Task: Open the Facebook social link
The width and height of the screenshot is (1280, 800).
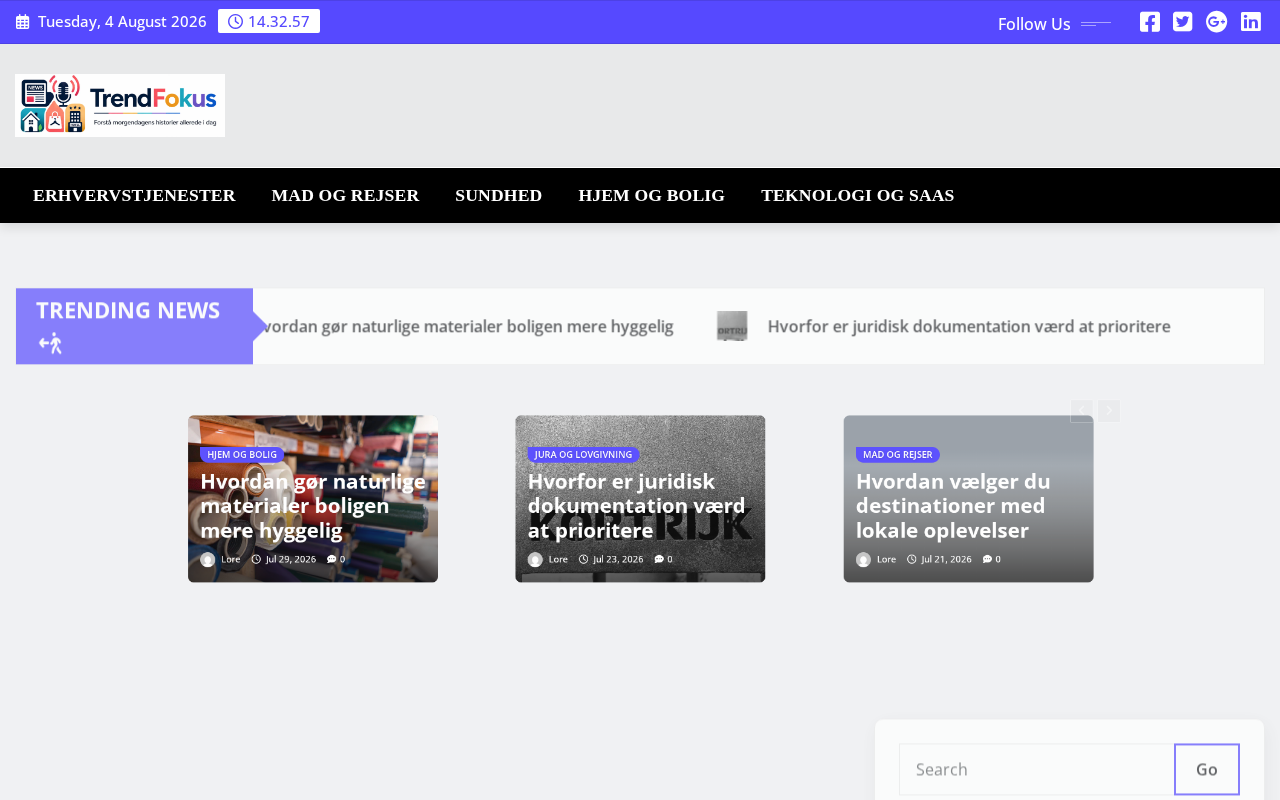Action: point(1150,22)
